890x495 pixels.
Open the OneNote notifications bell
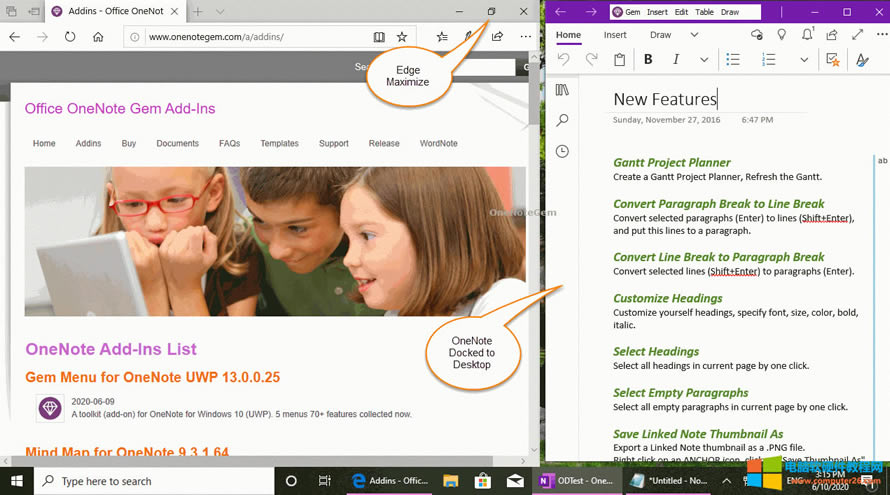tap(807, 35)
